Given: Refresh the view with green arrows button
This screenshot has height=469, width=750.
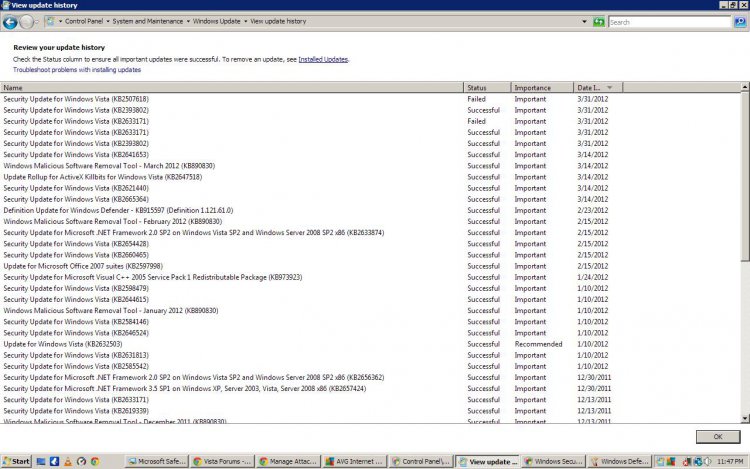Looking at the screenshot, I should [x=598, y=22].
